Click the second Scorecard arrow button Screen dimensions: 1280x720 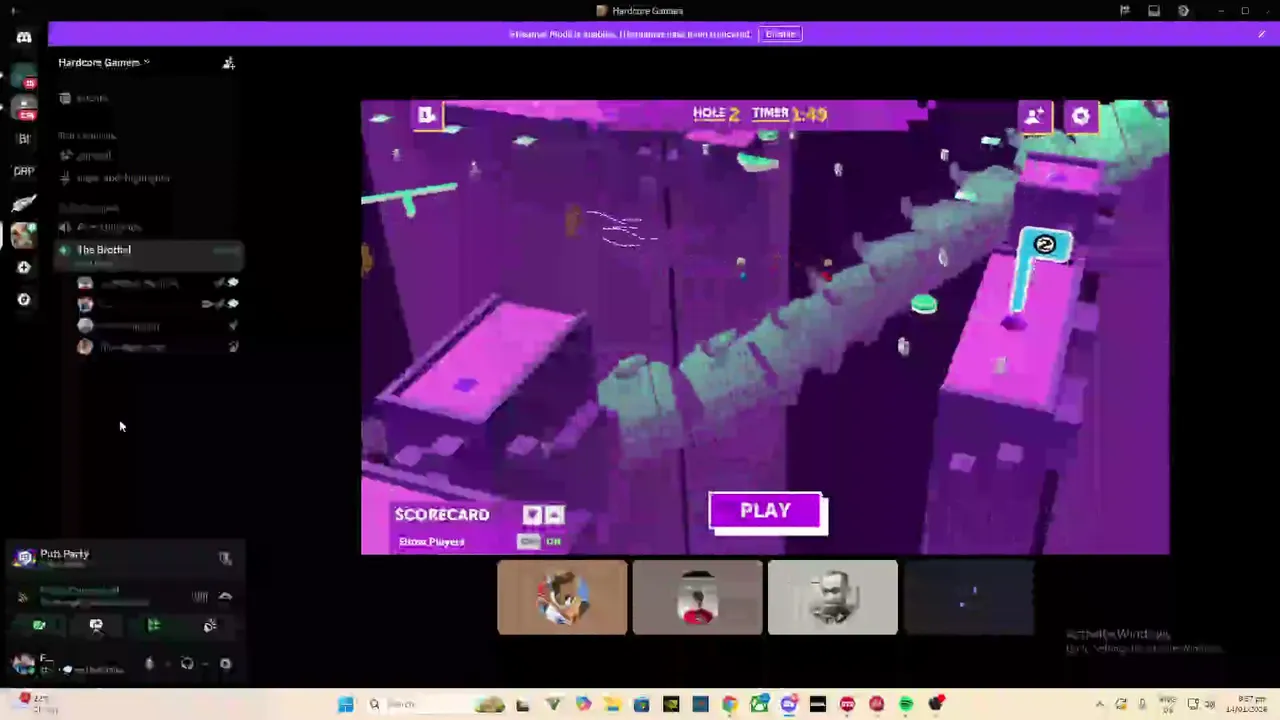[555, 515]
